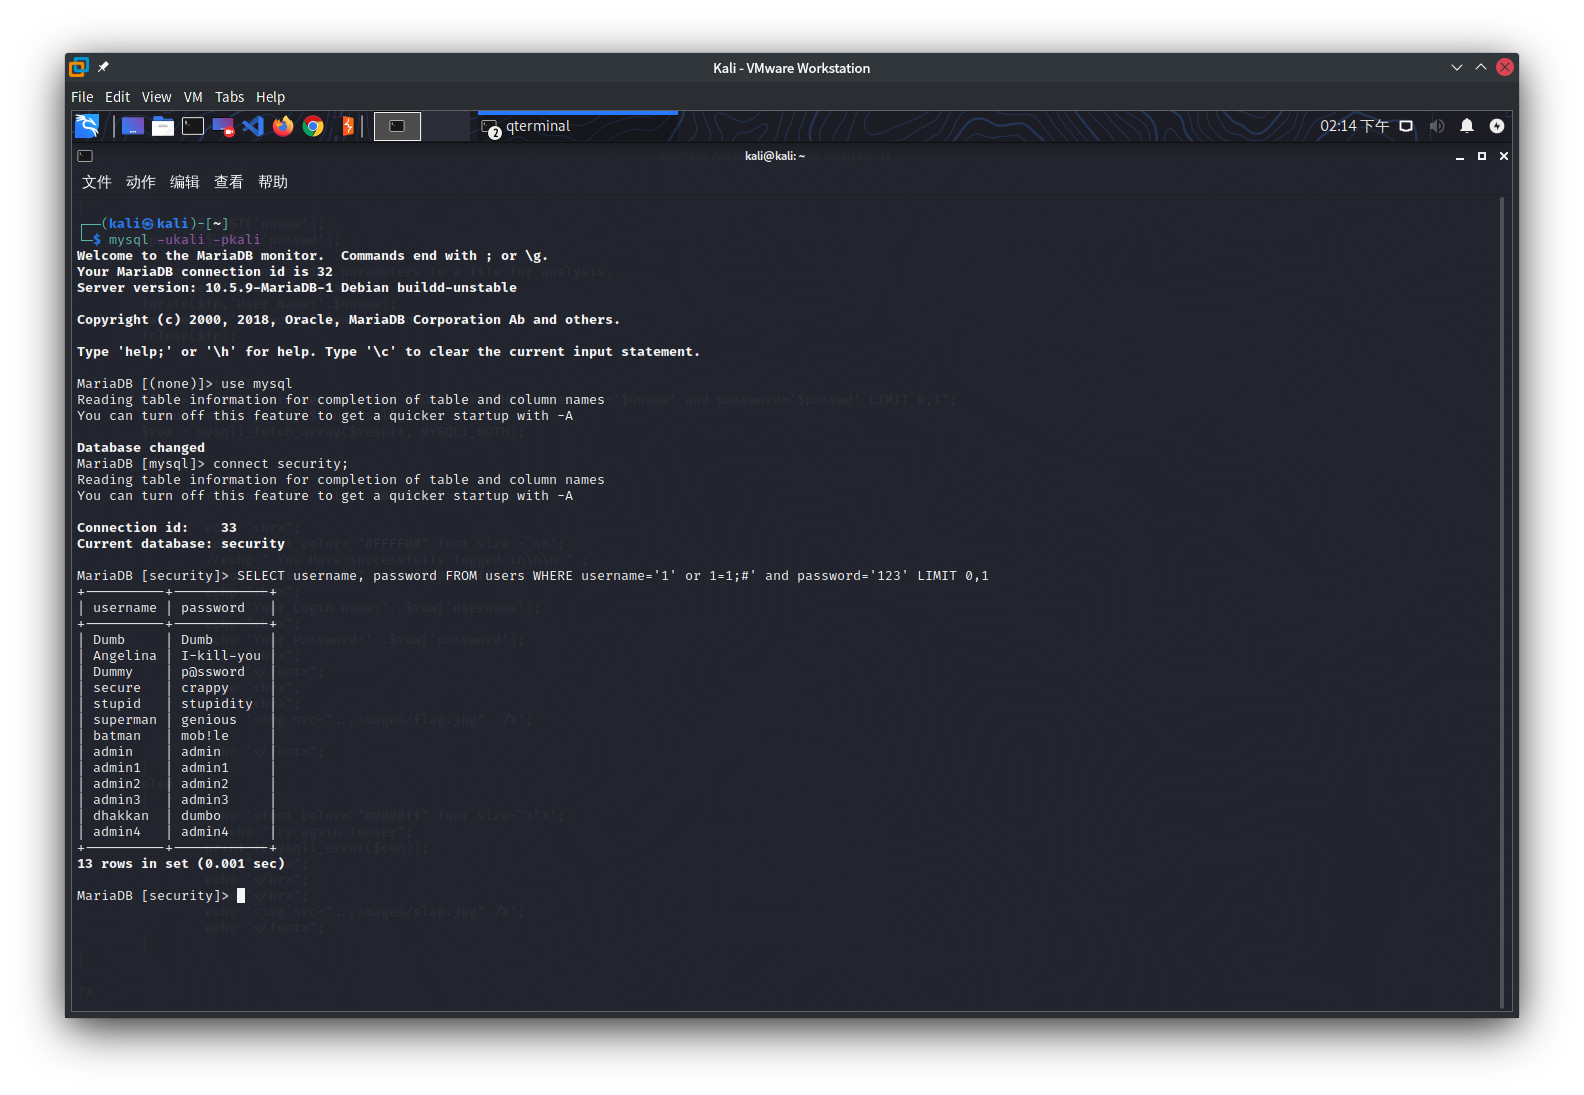Click the terminal vertical scrollbar
This screenshot has height=1095, width=1584.
(x=1502, y=603)
